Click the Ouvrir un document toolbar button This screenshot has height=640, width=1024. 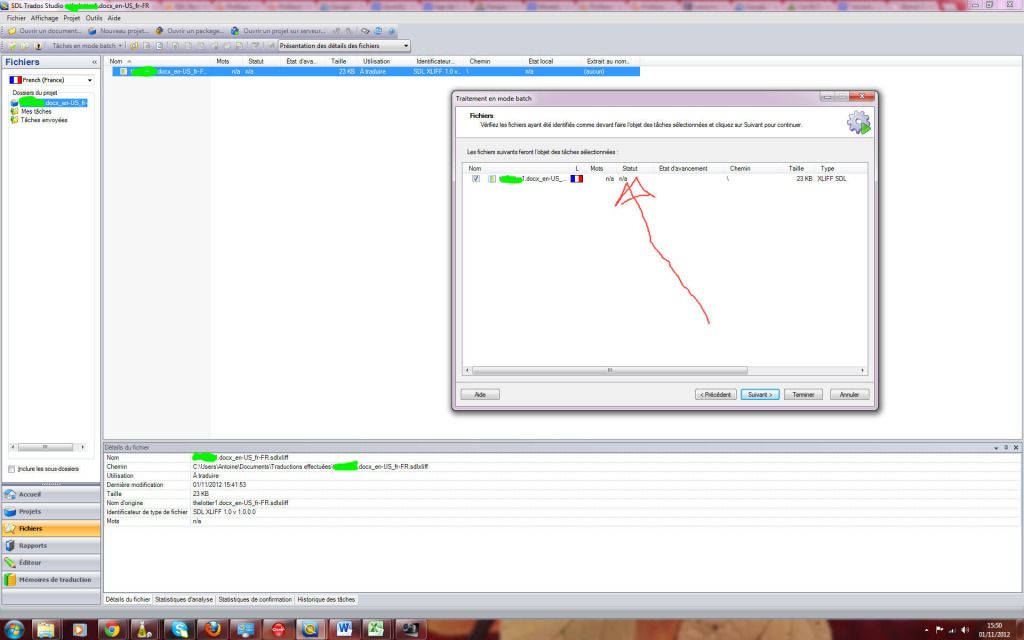44,31
